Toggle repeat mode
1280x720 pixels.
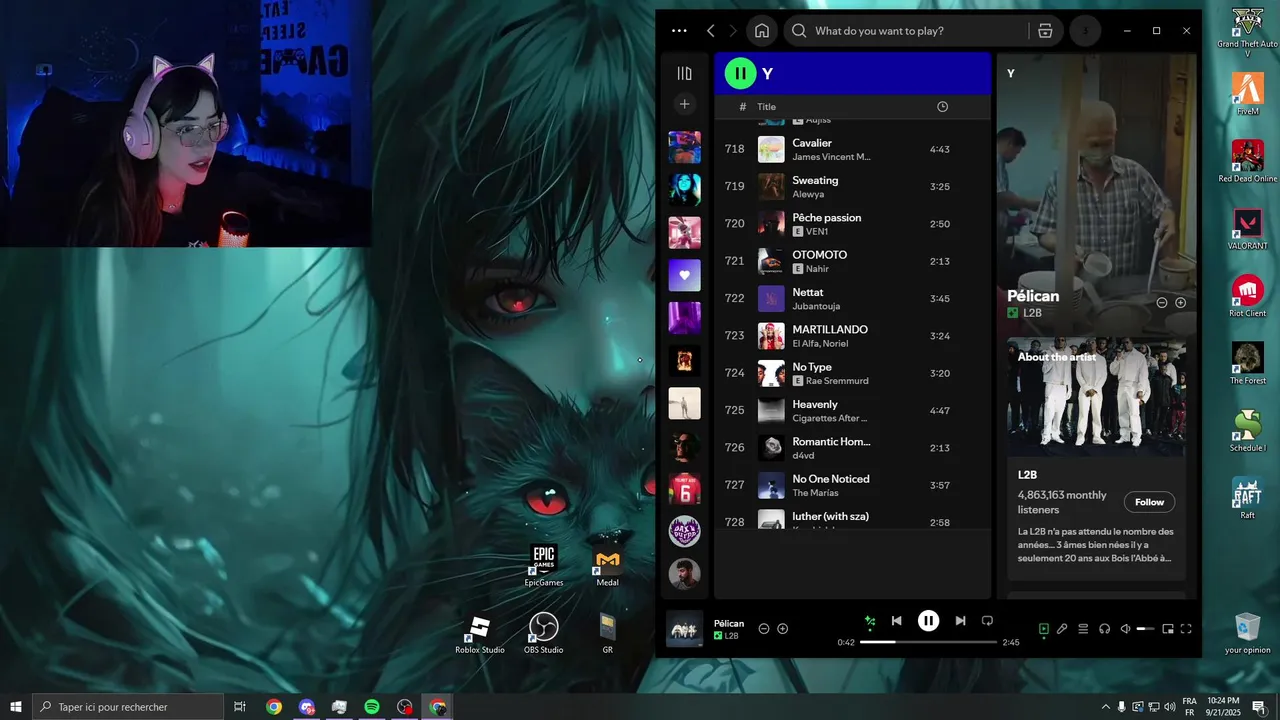(x=987, y=621)
